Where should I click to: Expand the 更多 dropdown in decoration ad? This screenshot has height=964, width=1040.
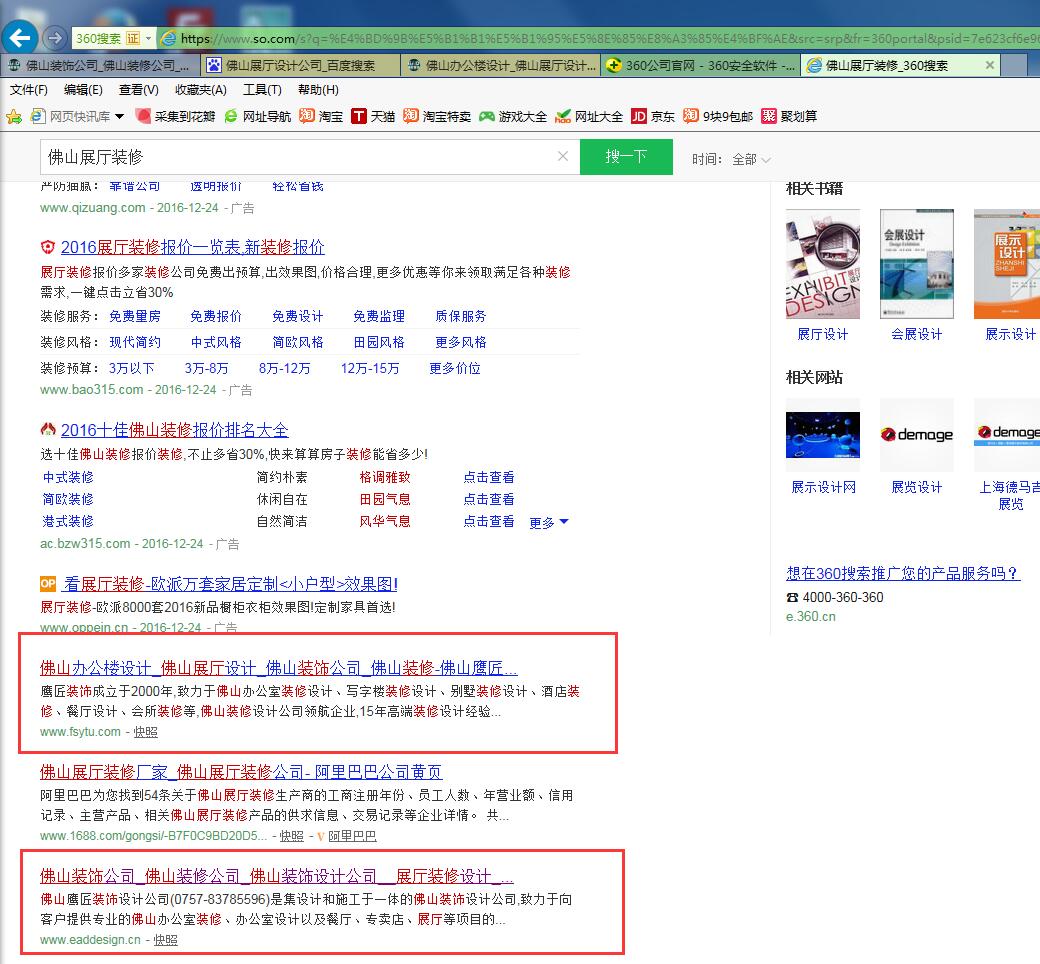coord(549,523)
